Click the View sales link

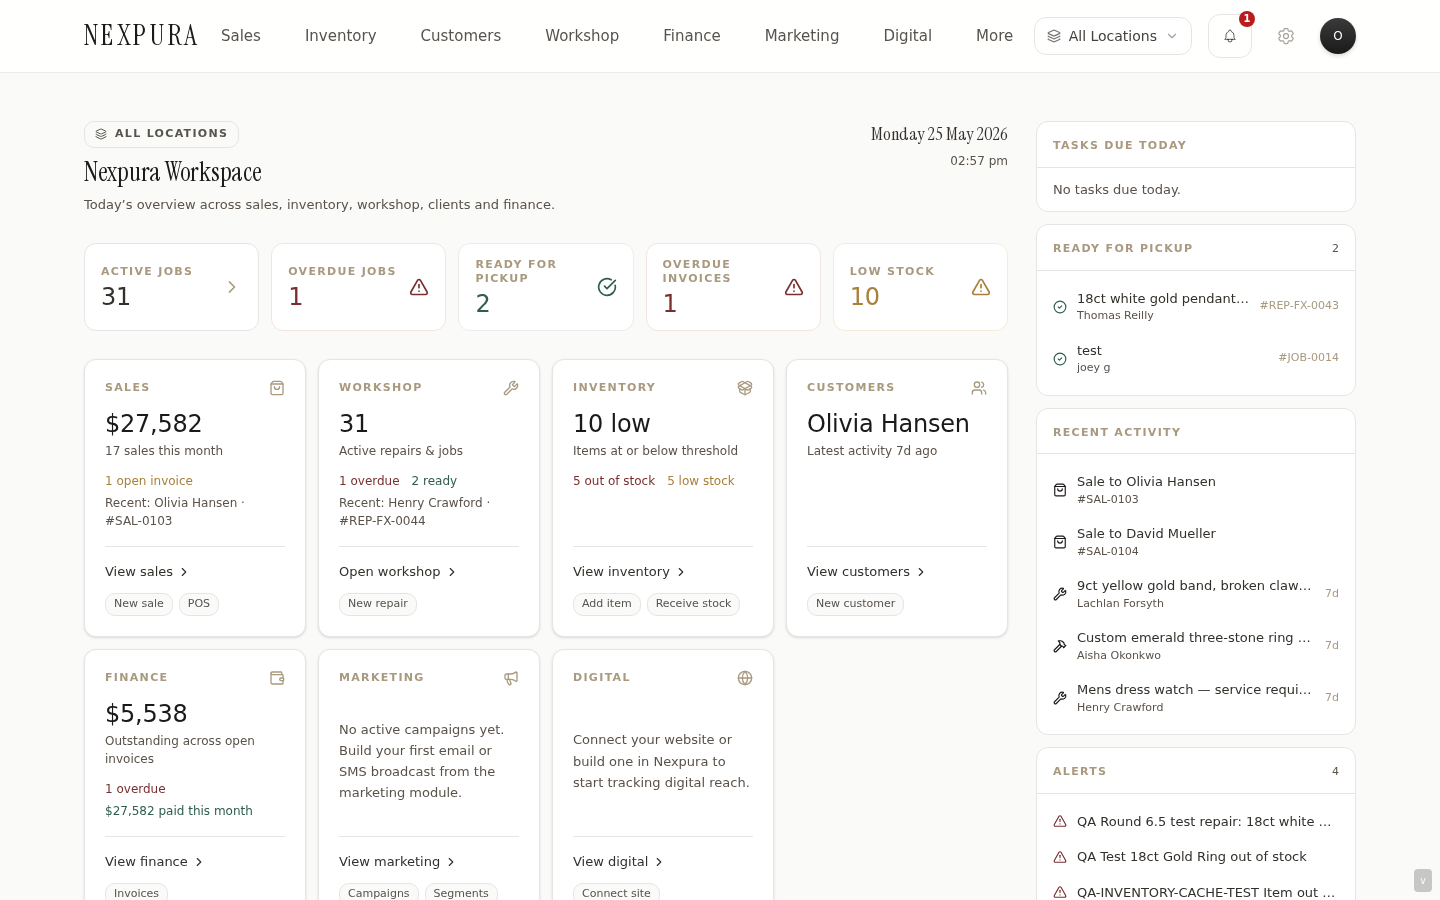[147, 572]
